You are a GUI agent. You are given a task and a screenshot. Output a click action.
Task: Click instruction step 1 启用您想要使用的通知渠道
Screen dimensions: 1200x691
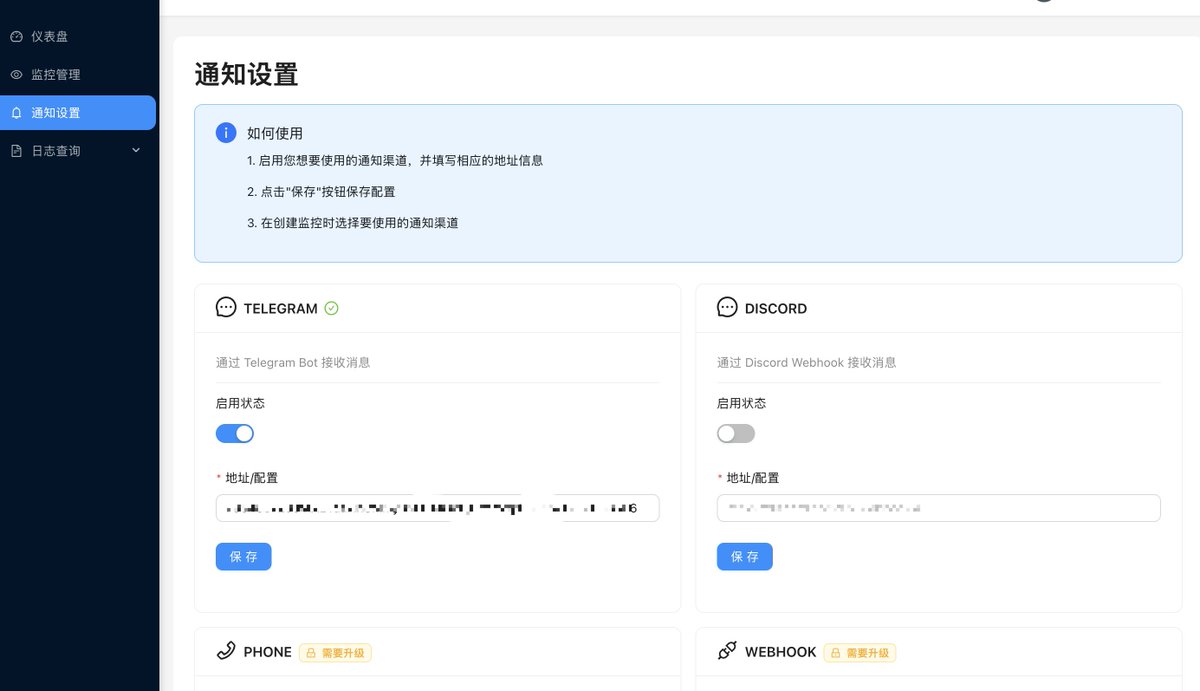click(395, 160)
